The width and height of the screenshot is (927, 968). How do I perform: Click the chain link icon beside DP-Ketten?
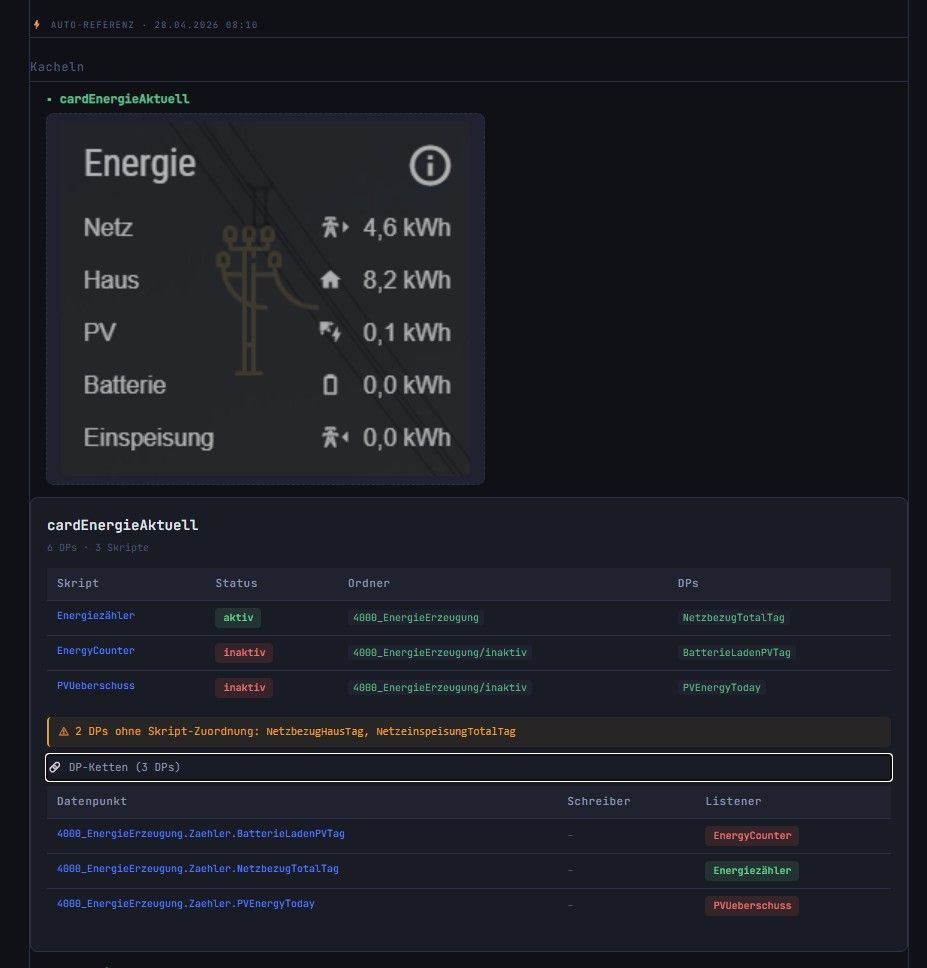[55, 767]
